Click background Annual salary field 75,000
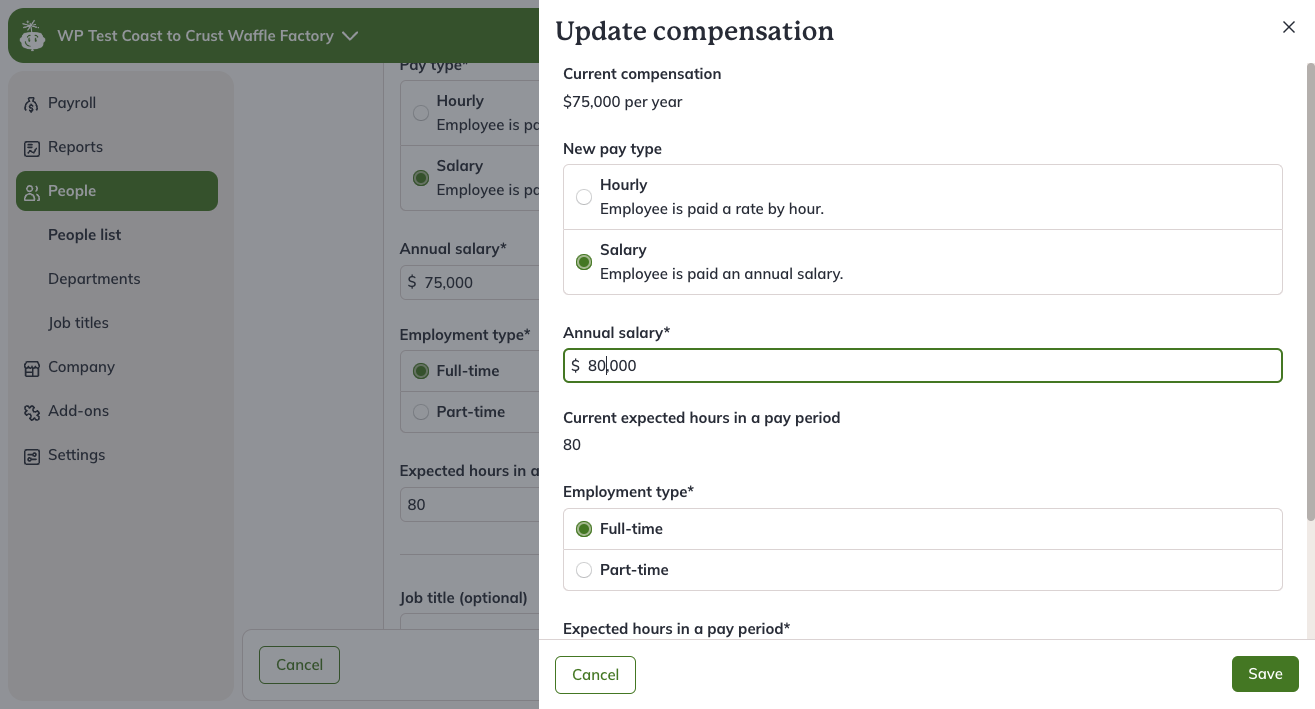Image resolution: width=1315 pixels, height=709 pixels. pyautogui.click(x=469, y=283)
